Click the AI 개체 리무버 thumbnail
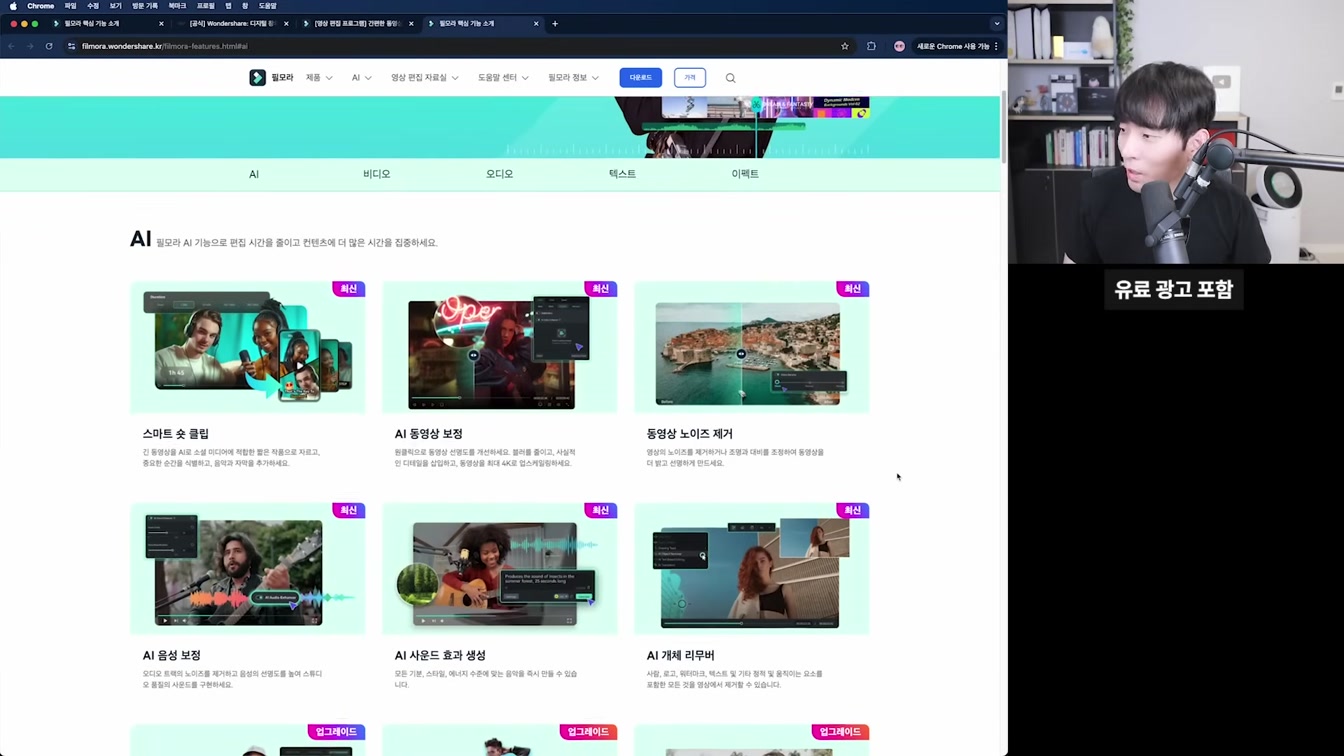 752,569
